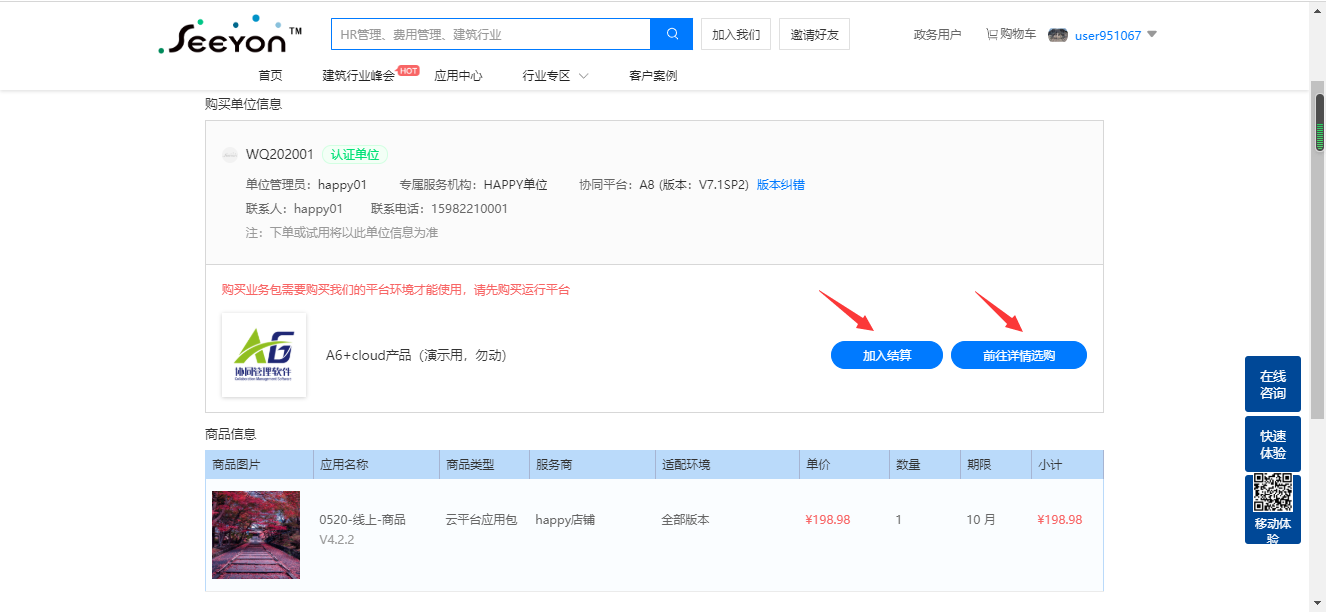The height and width of the screenshot is (612, 1326).
Task: Click the 认证单位 badge
Action: coord(355,155)
